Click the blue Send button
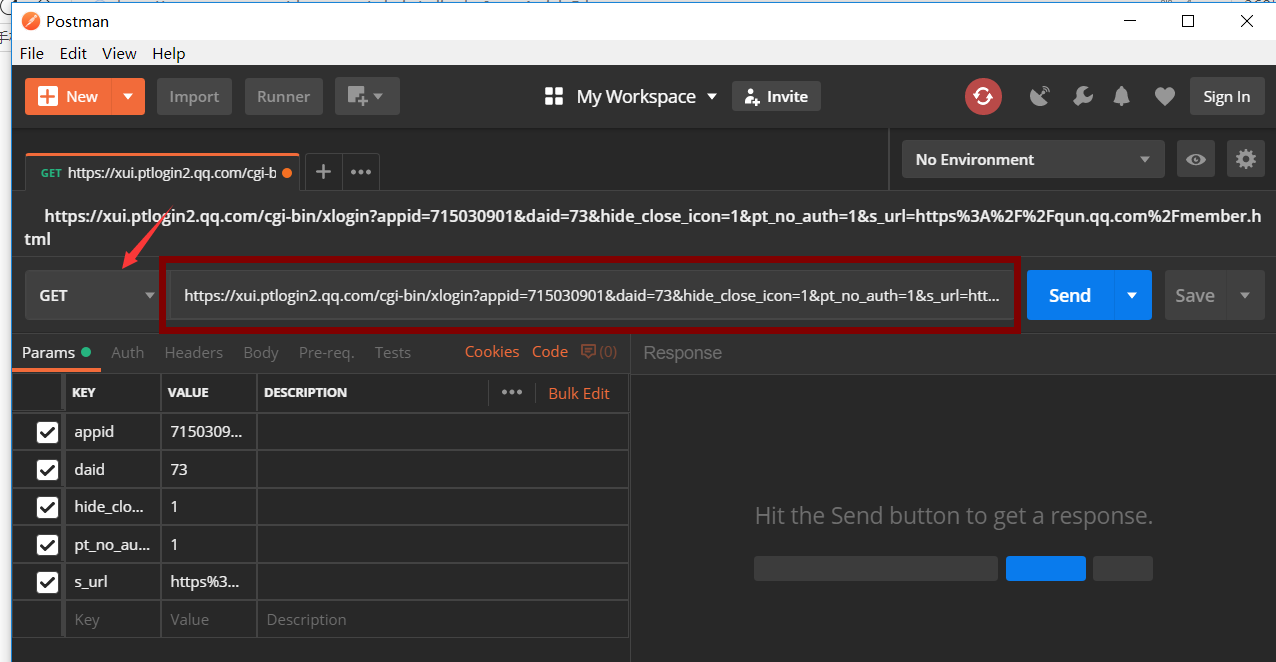1276x662 pixels. point(1069,295)
